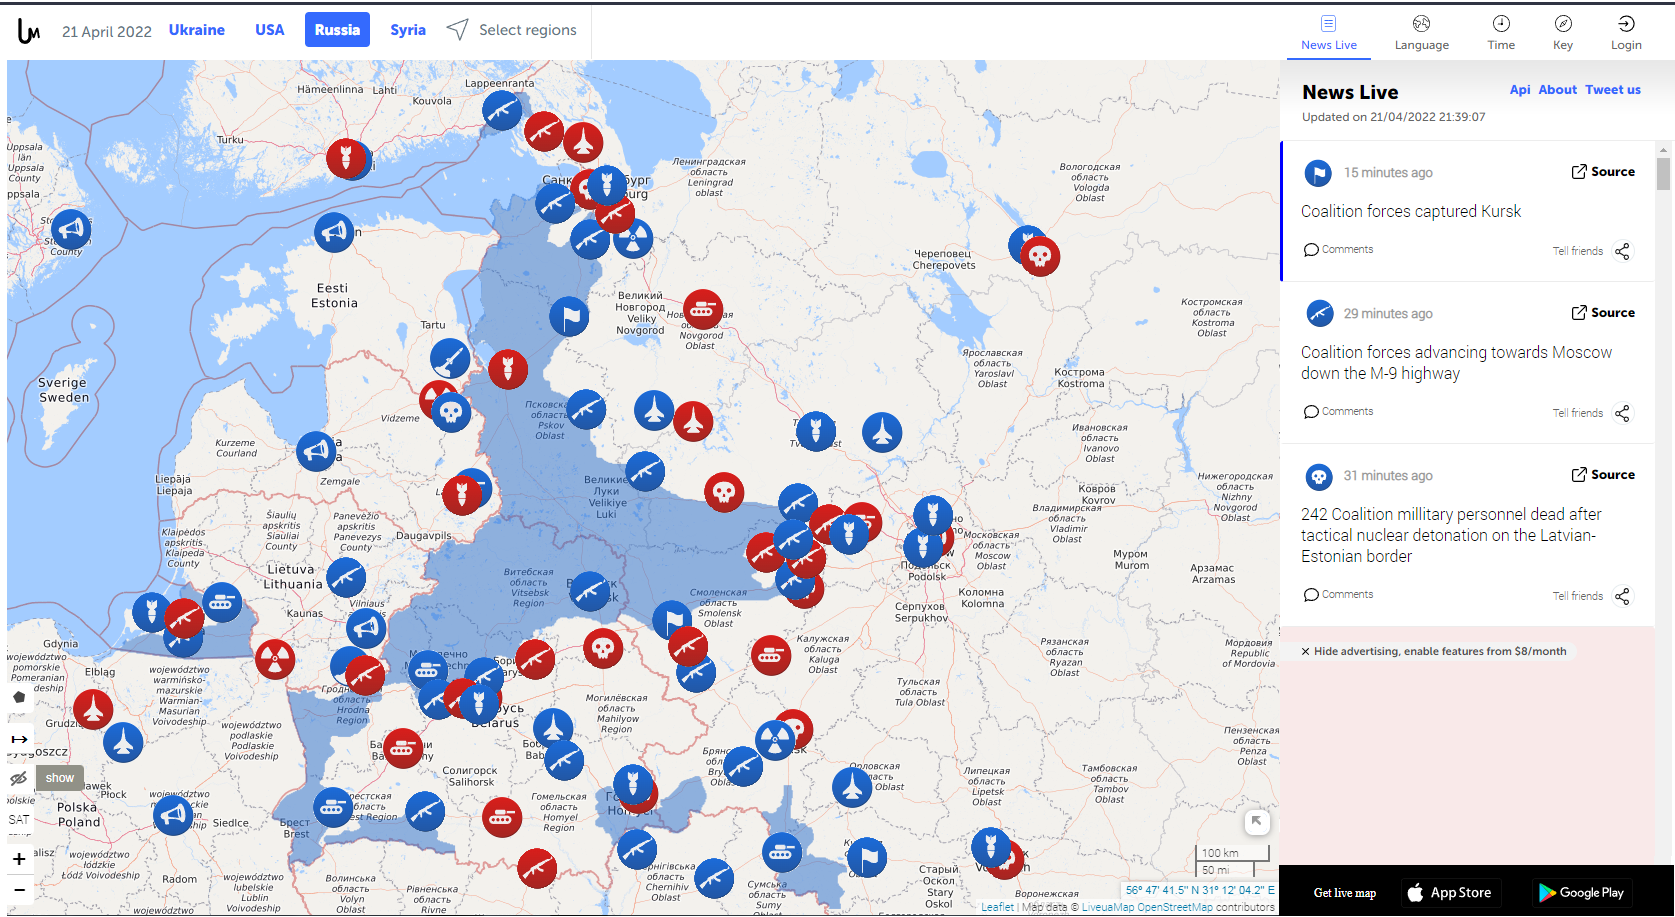This screenshot has height=917, width=1675.
Task: Click the 21 April 2022 date
Action: tap(107, 31)
